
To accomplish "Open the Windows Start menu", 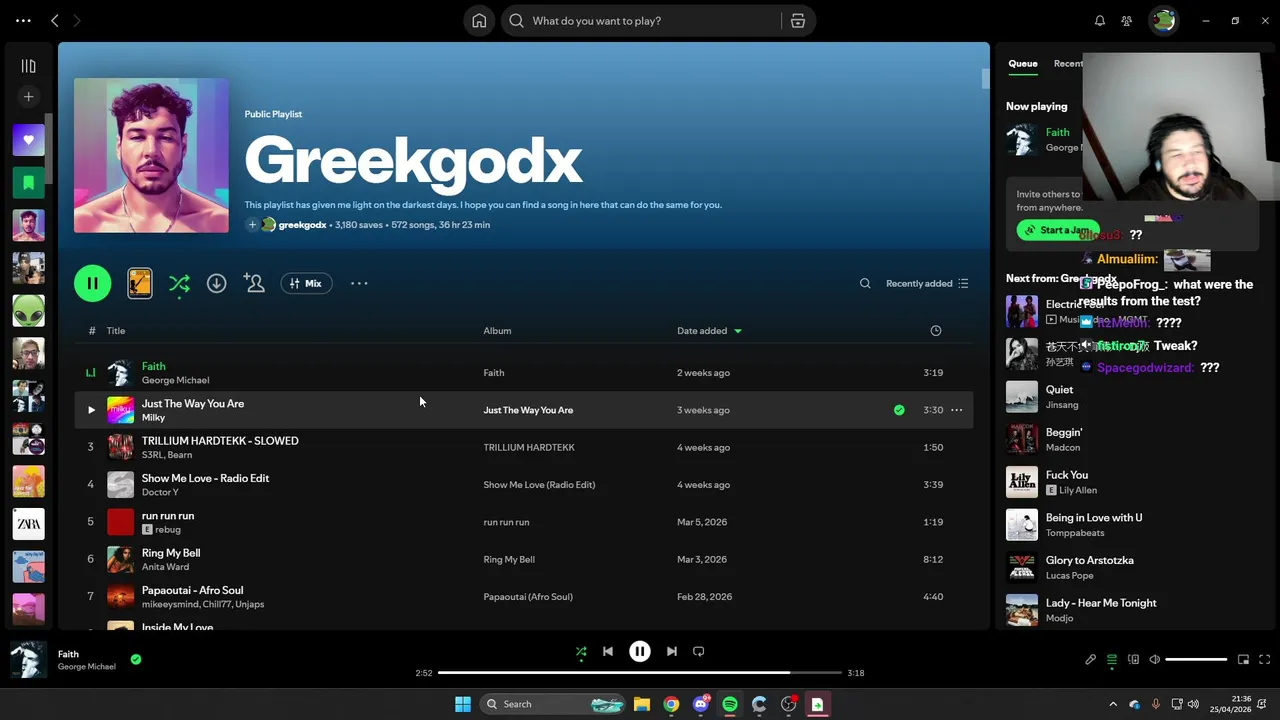I will coord(463,704).
